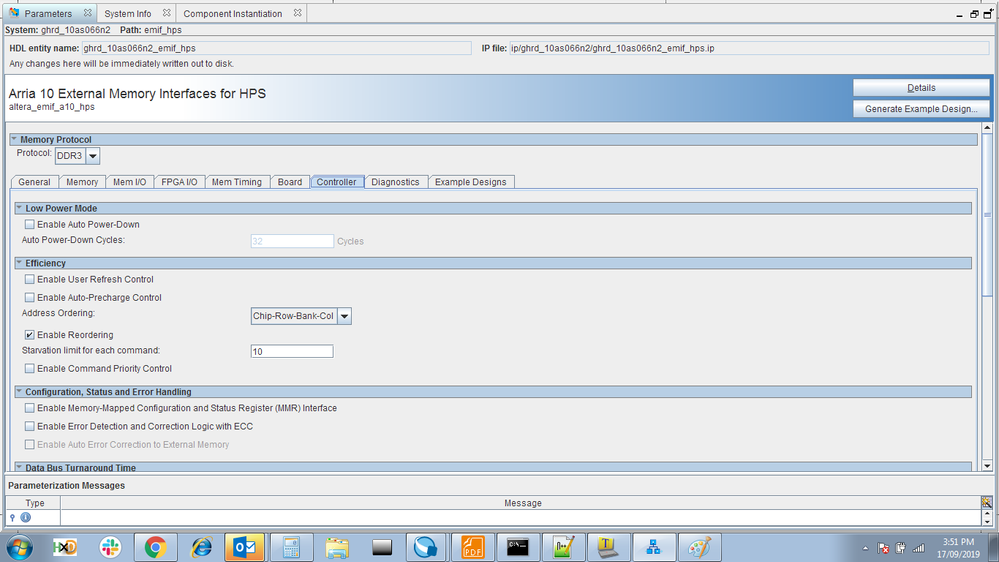Click the Parameters tab icon
The image size is (999, 562).
point(14,13)
